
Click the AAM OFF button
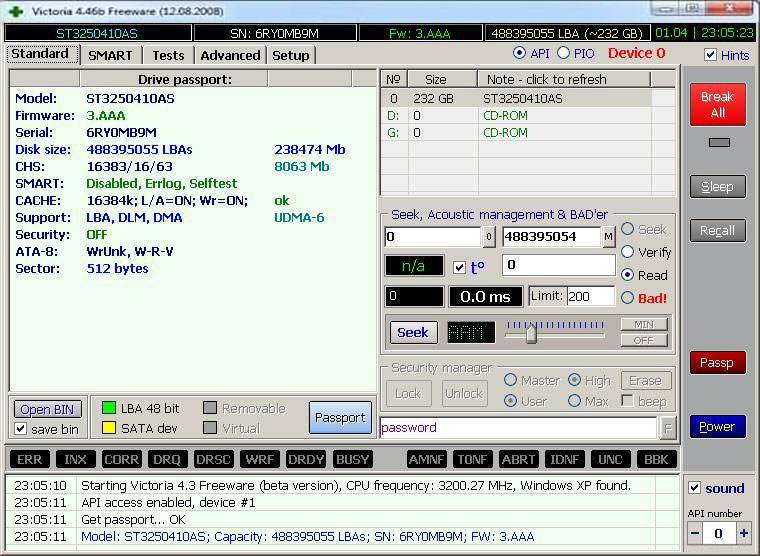coord(644,340)
